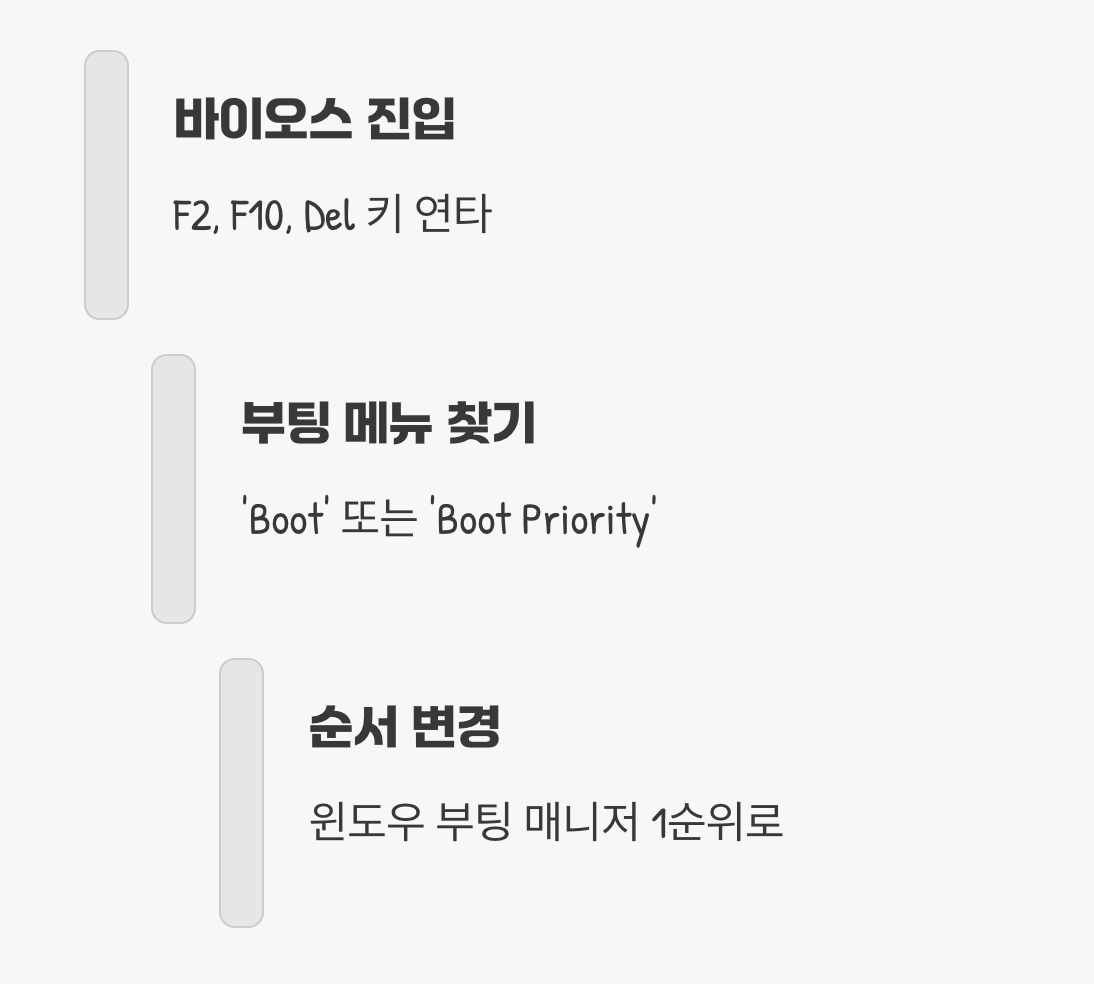Click the 순서 변경 heading

tap(405, 726)
